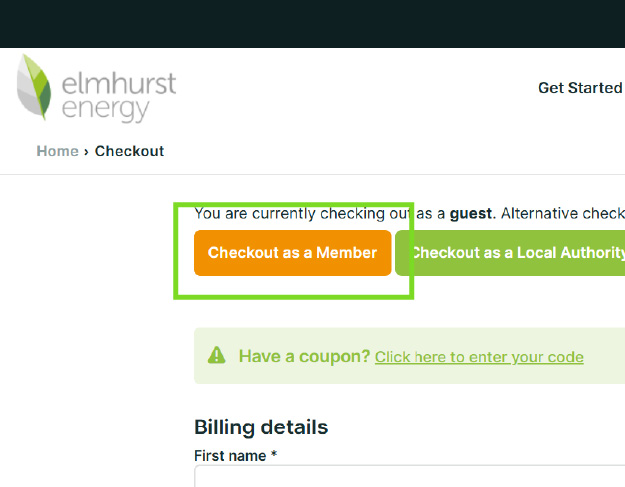The width and height of the screenshot is (625, 487).
Task: Click the Billing details heading
Action: 260,427
